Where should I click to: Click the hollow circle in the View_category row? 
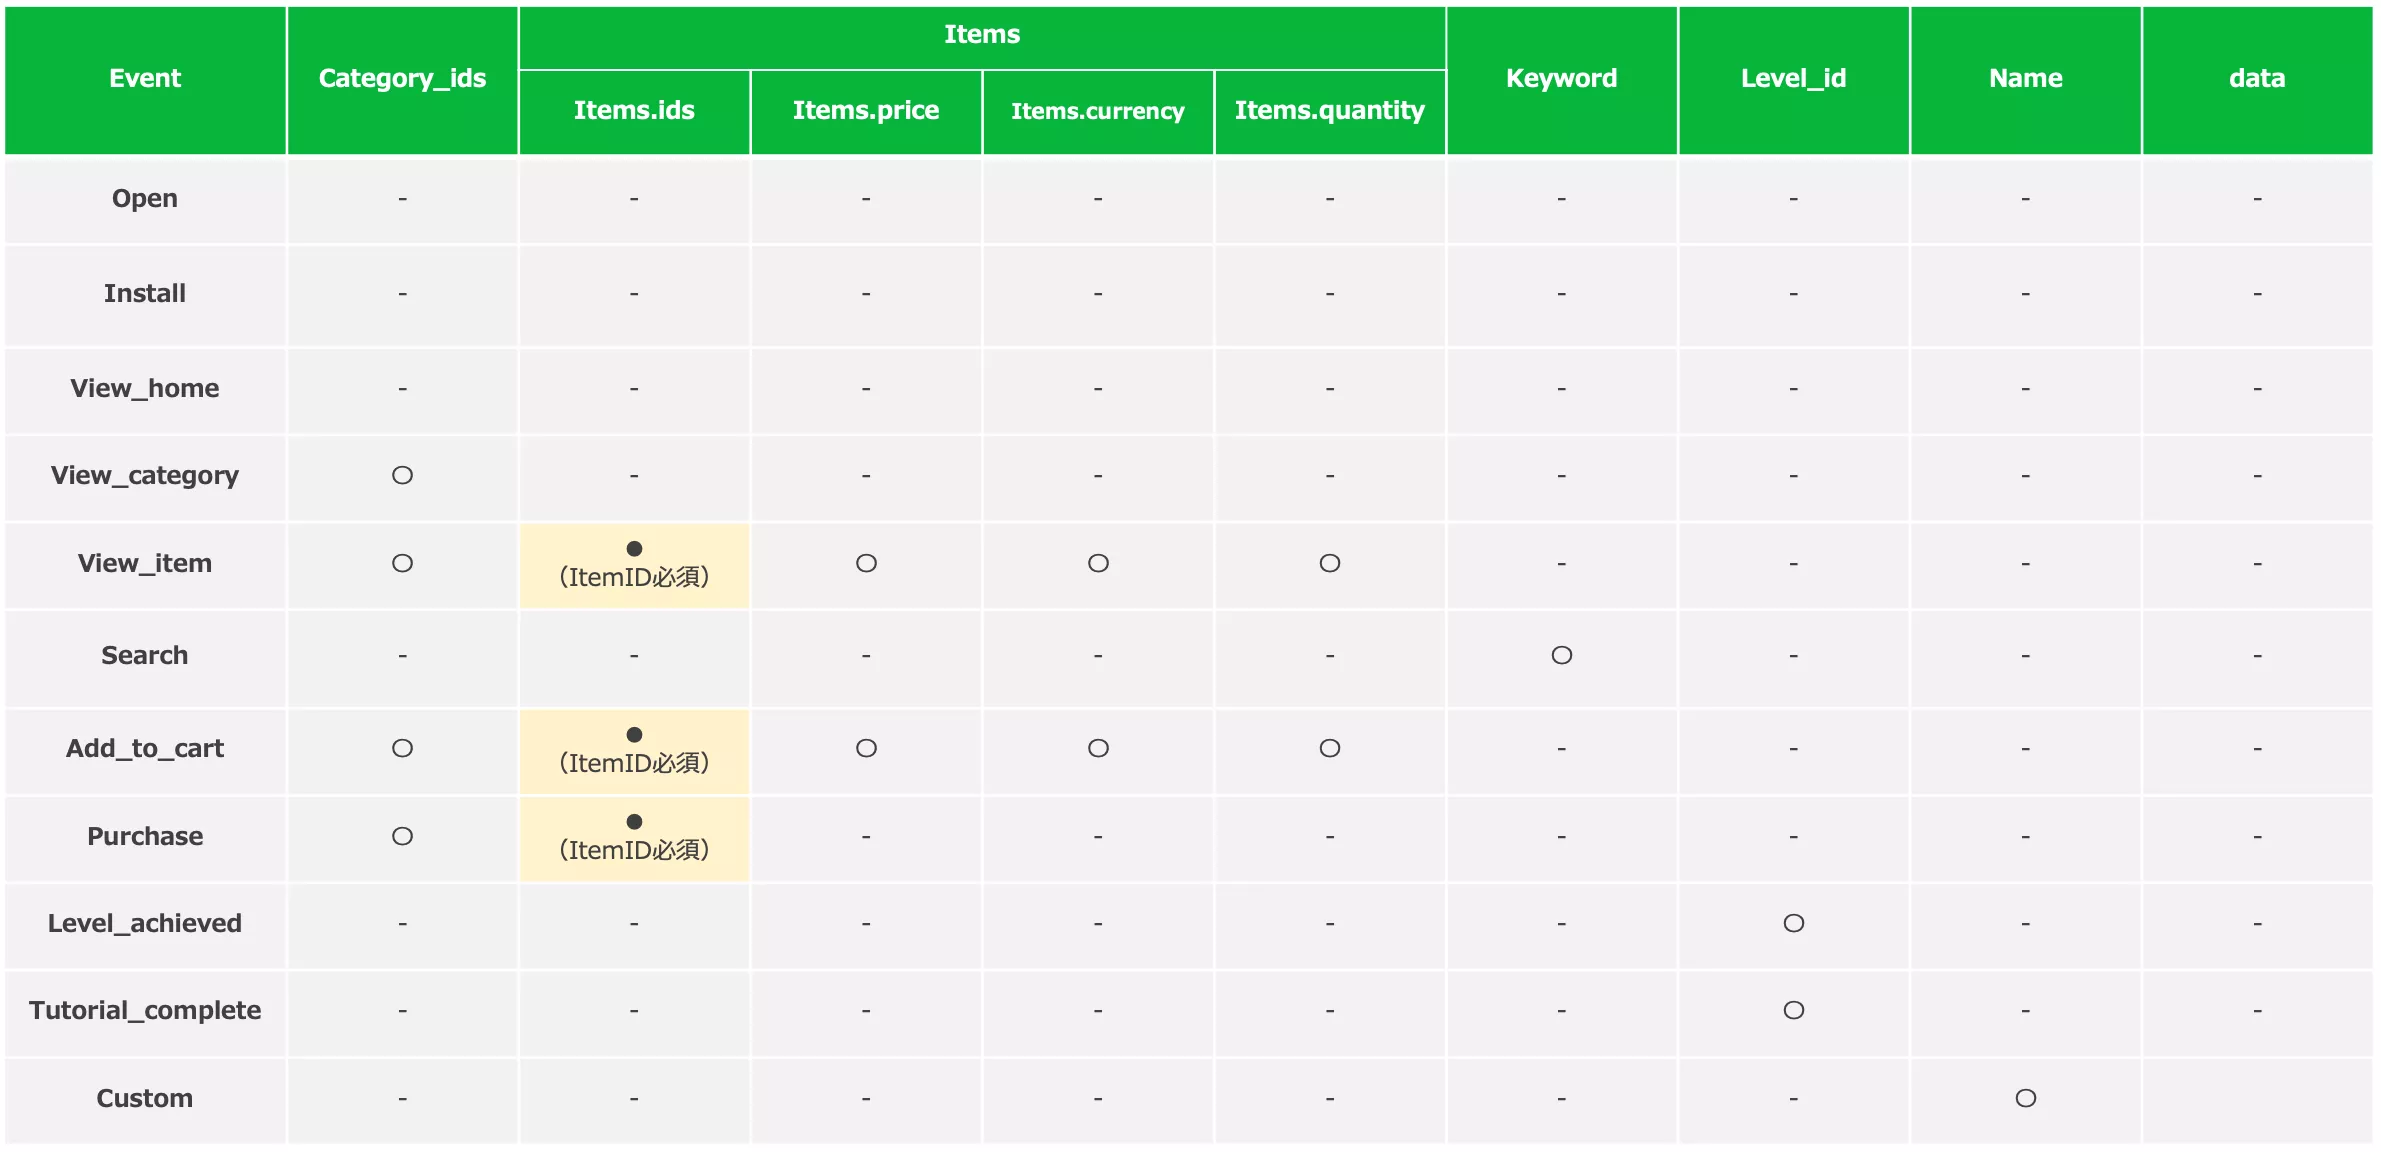pyautogui.click(x=402, y=475)
